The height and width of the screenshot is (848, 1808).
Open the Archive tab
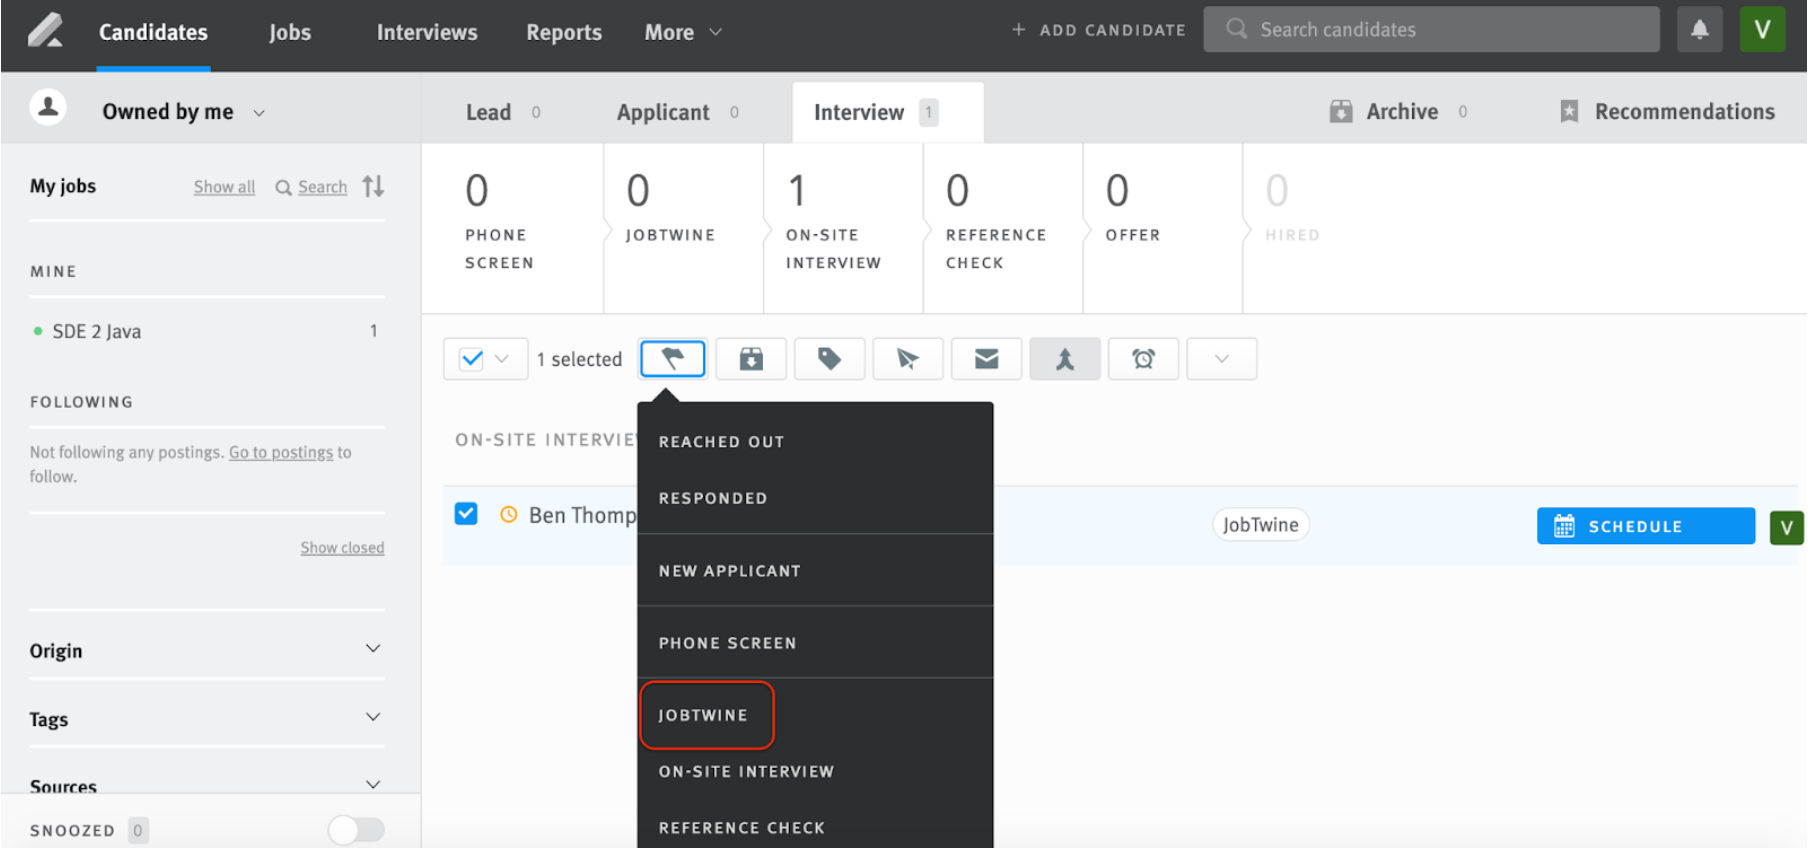1399,111
